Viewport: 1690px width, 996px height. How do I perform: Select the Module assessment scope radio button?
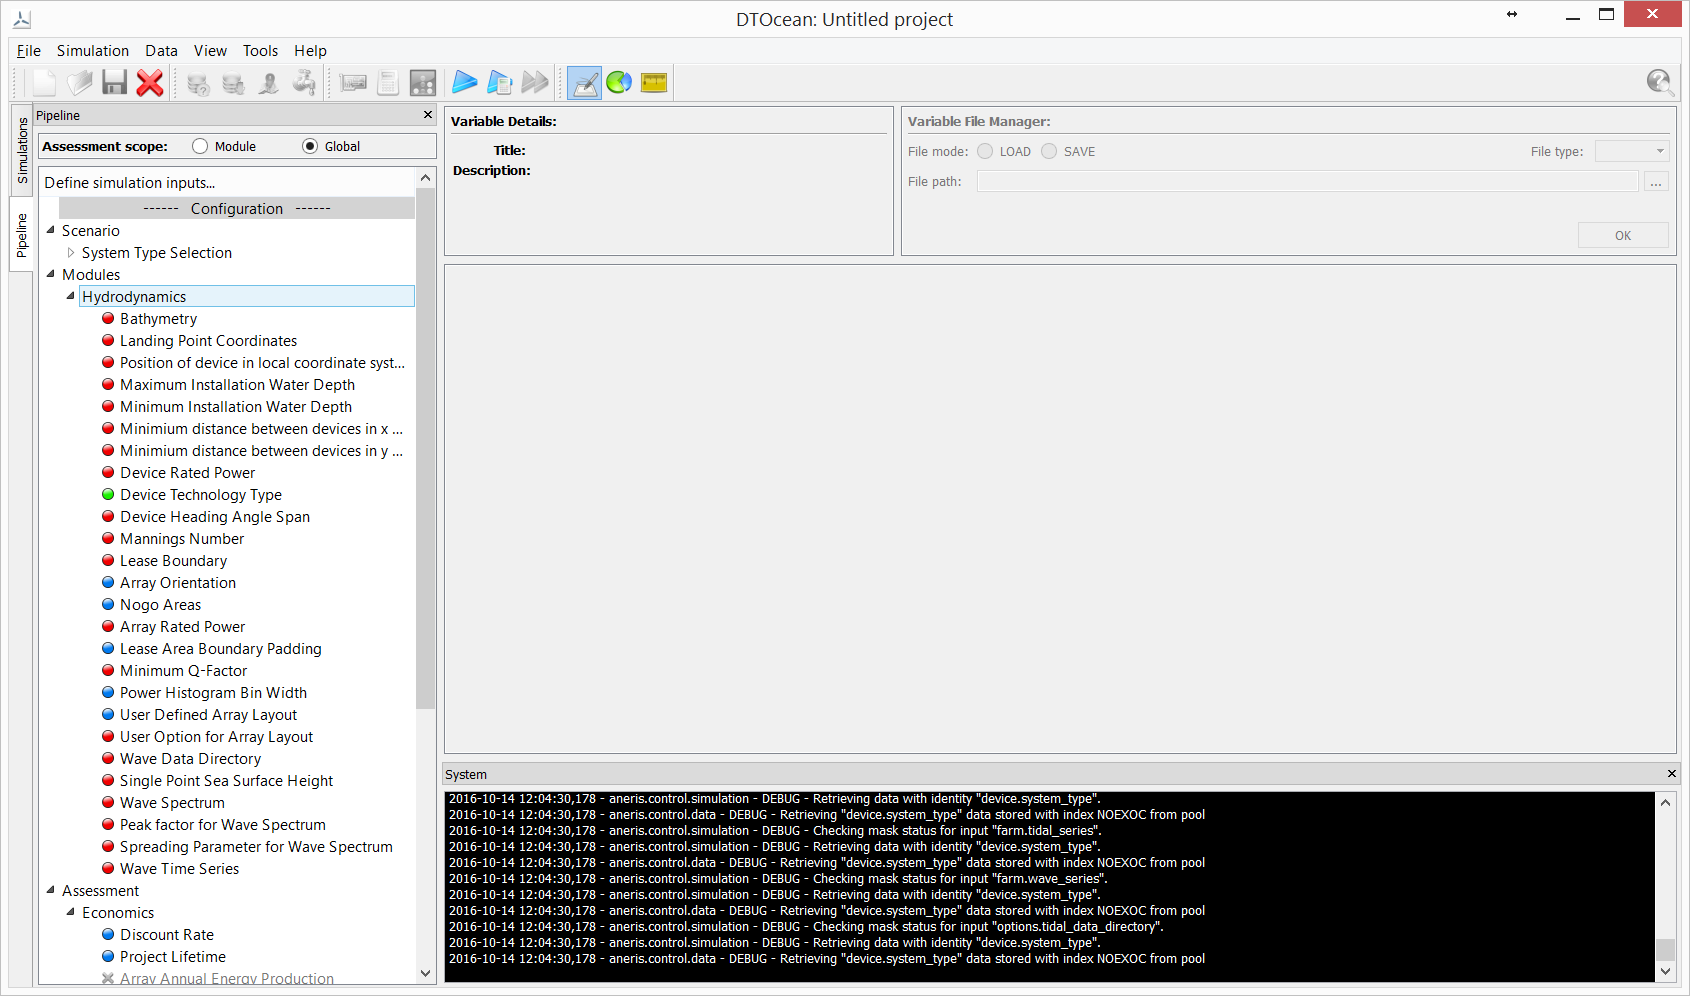click(200, 147)
